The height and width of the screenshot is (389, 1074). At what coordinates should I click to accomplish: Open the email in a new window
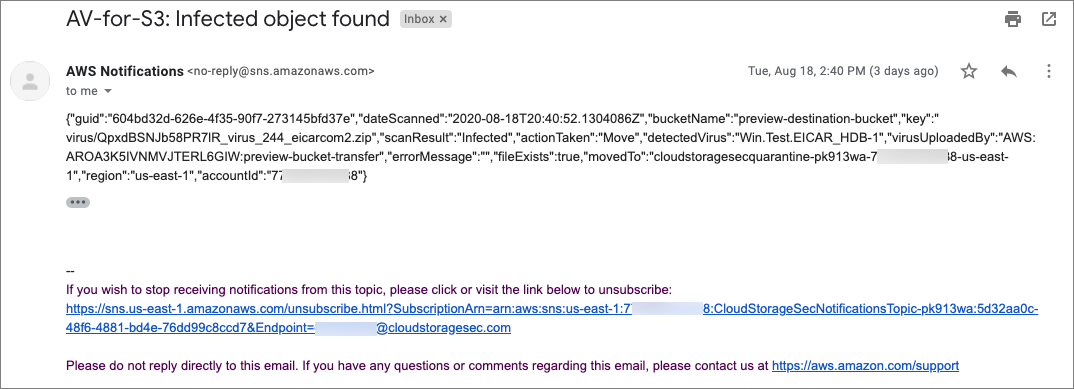(1049, 19)
